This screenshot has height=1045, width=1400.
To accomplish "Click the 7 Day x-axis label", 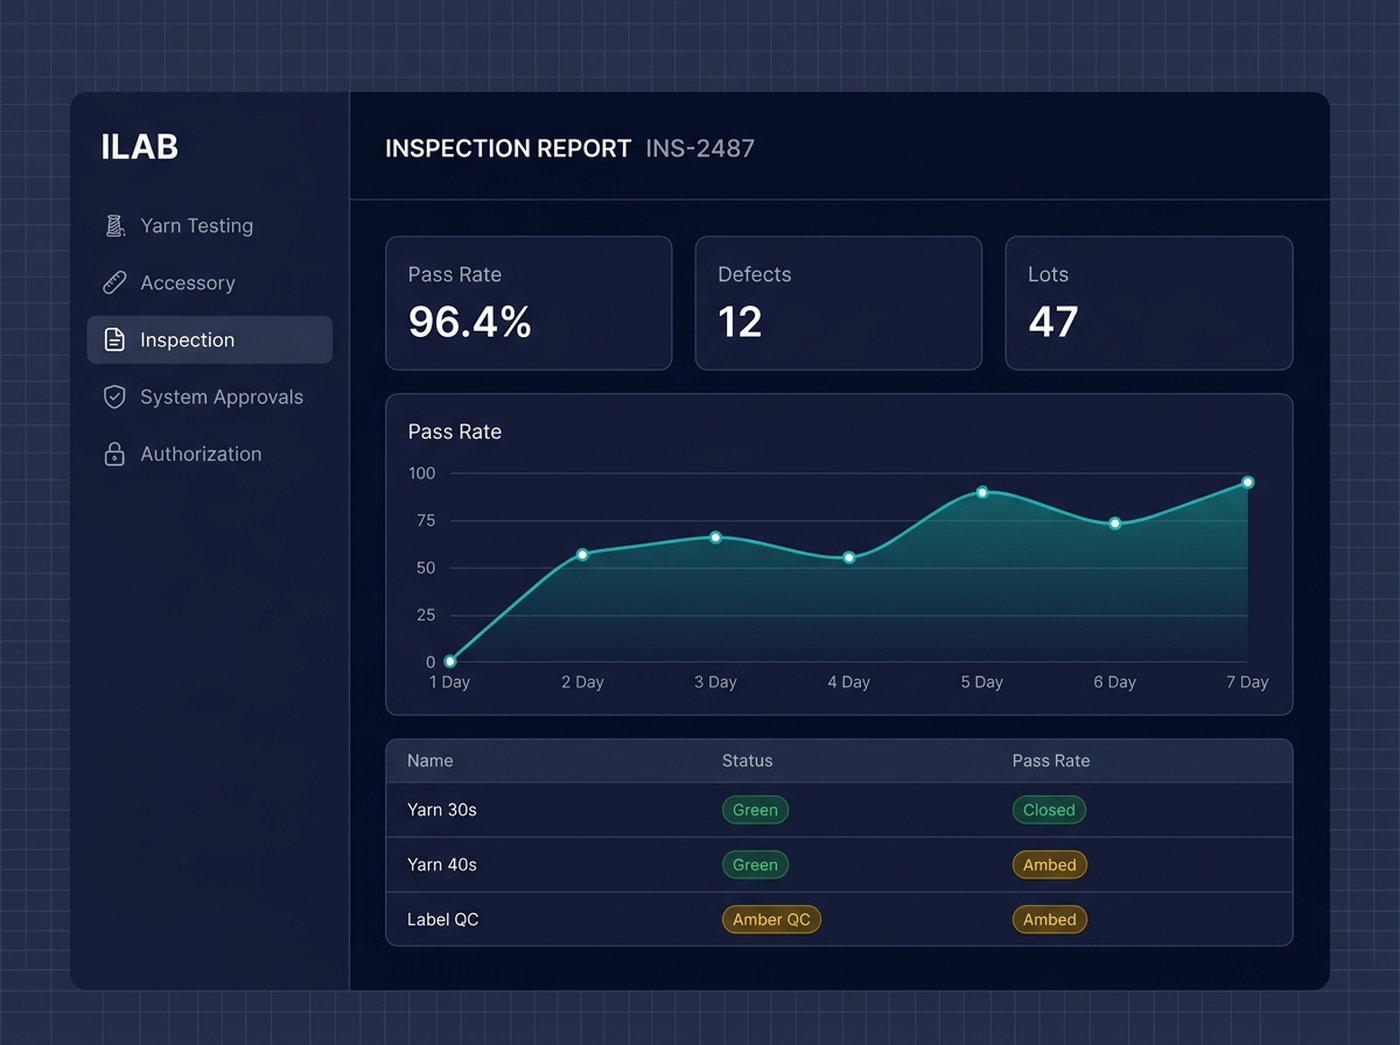I will pyautogui.click(x=1247, y=682).
